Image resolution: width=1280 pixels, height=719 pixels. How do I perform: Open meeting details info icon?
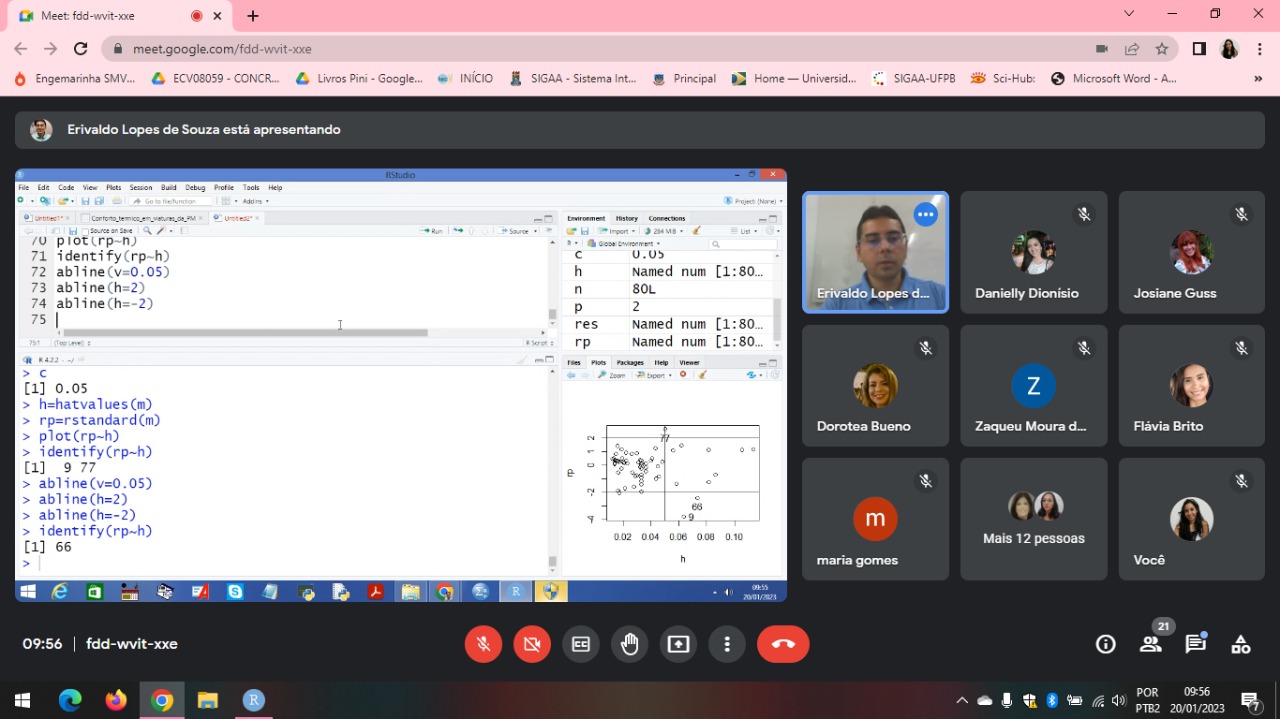[x=1105, y=644]
